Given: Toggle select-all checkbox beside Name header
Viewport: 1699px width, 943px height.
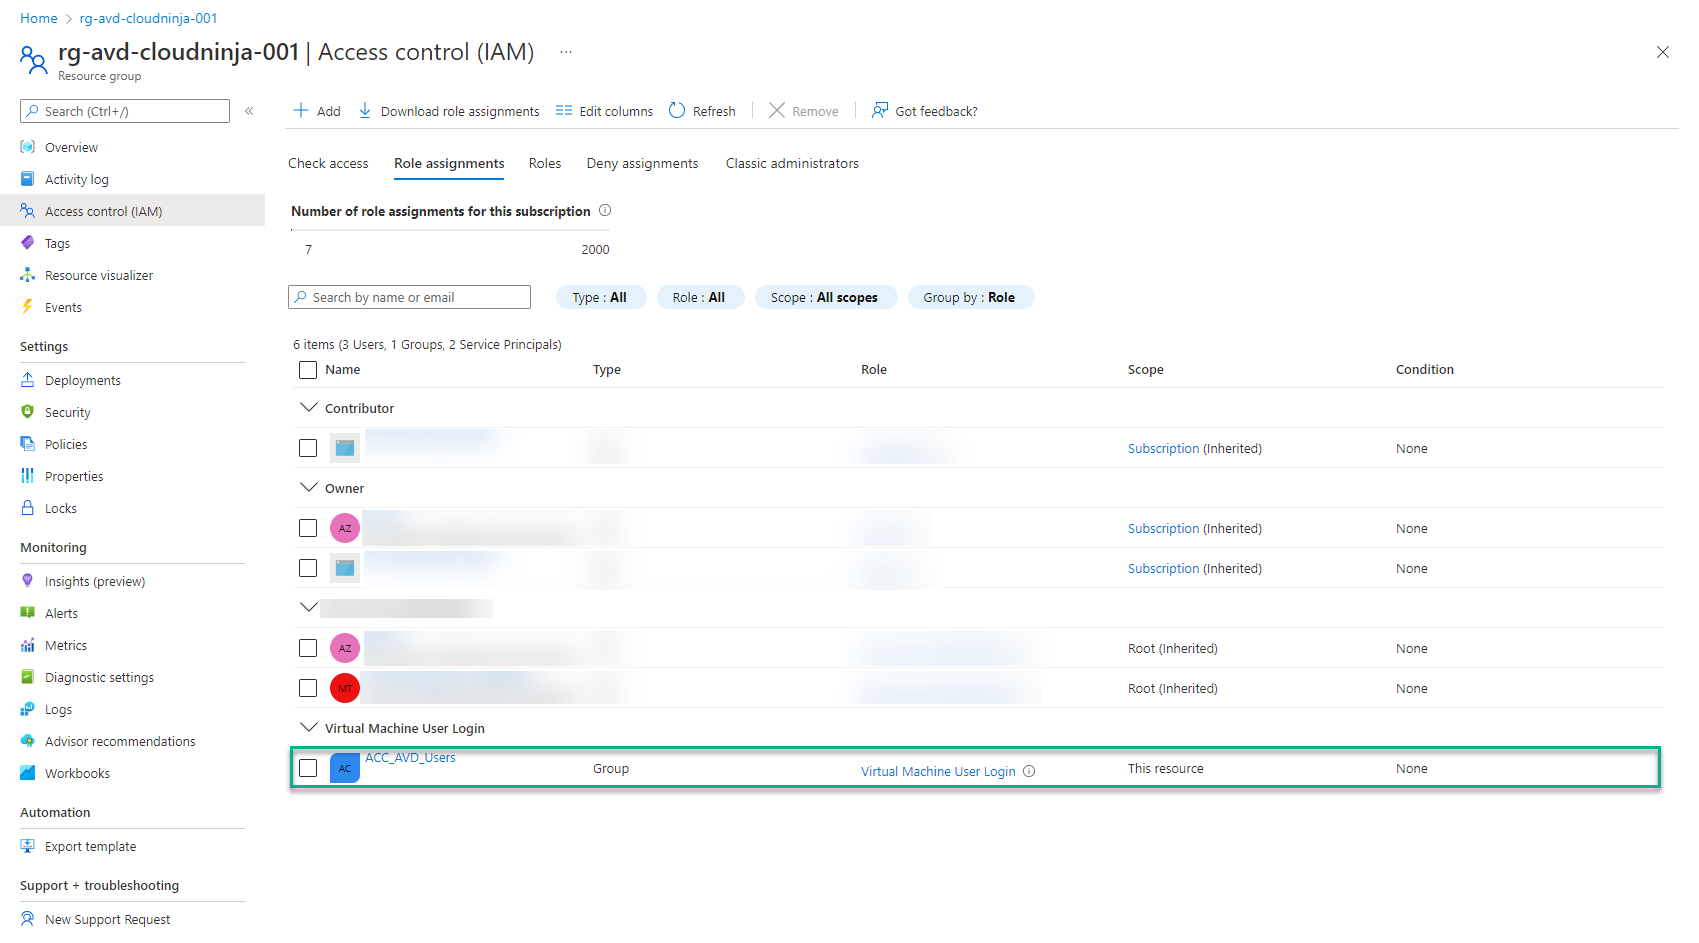Looking at the screenshot, I should [308, 370].
